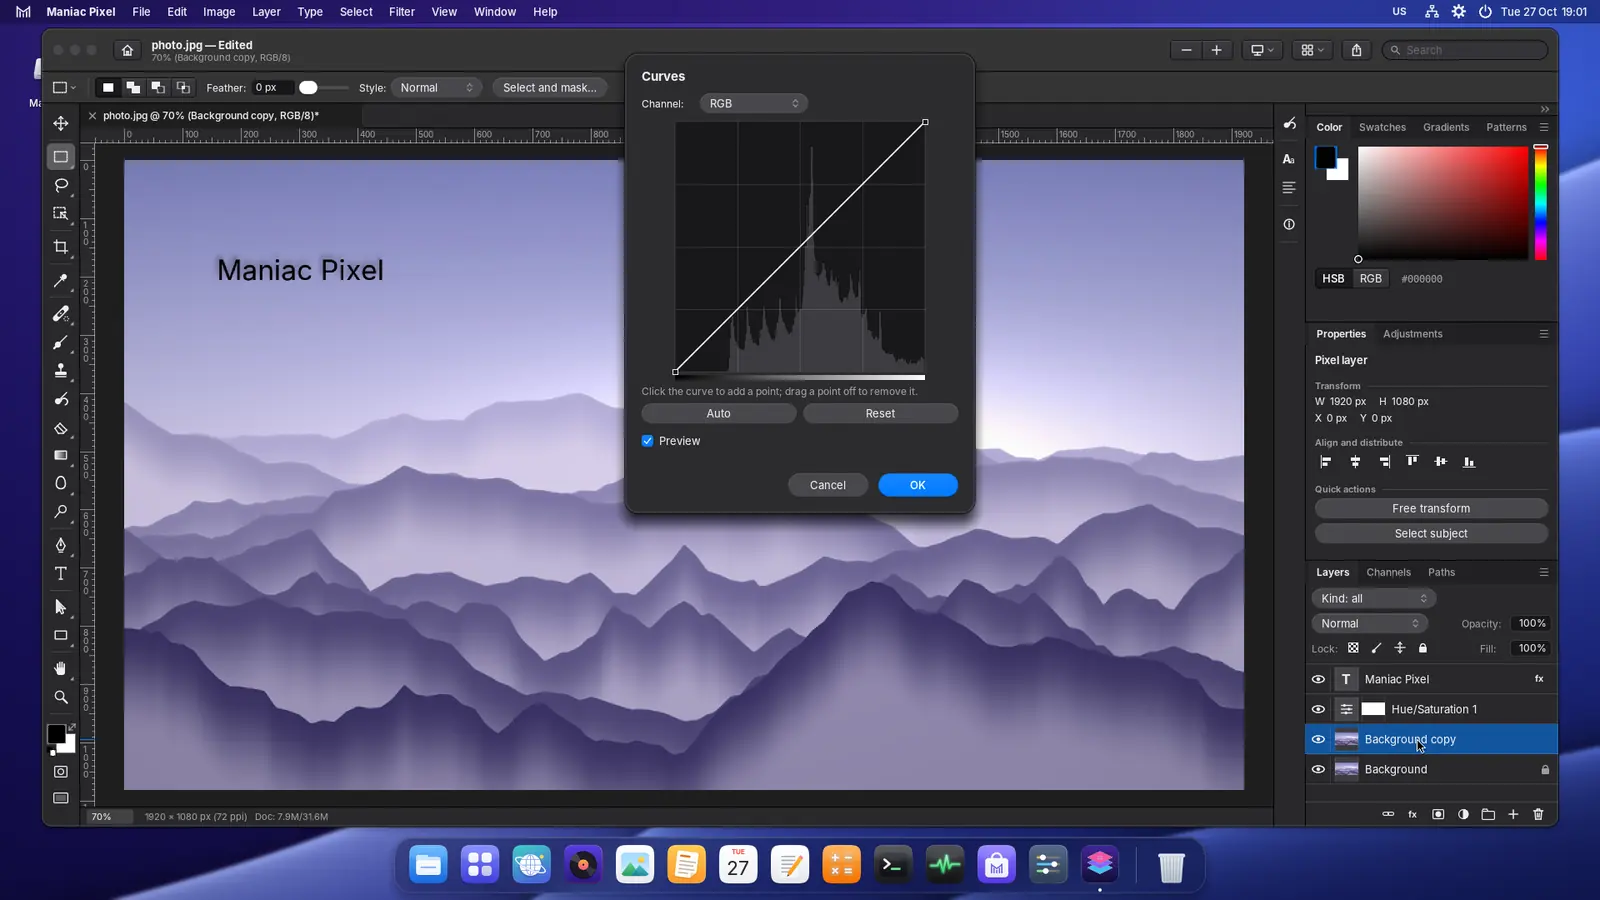Select the Eyedropper tool
The image size is (1600, 900).
pos(61,281)
